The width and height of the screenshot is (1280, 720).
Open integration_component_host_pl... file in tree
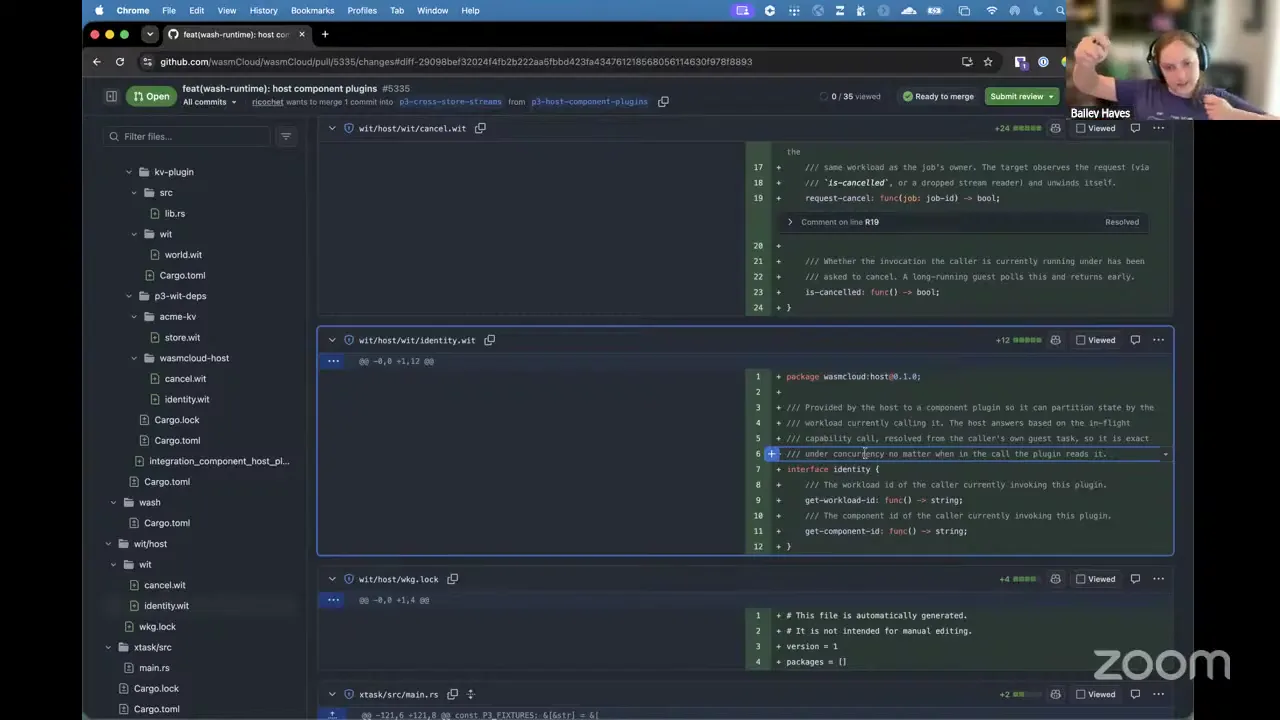coord(219,461)
